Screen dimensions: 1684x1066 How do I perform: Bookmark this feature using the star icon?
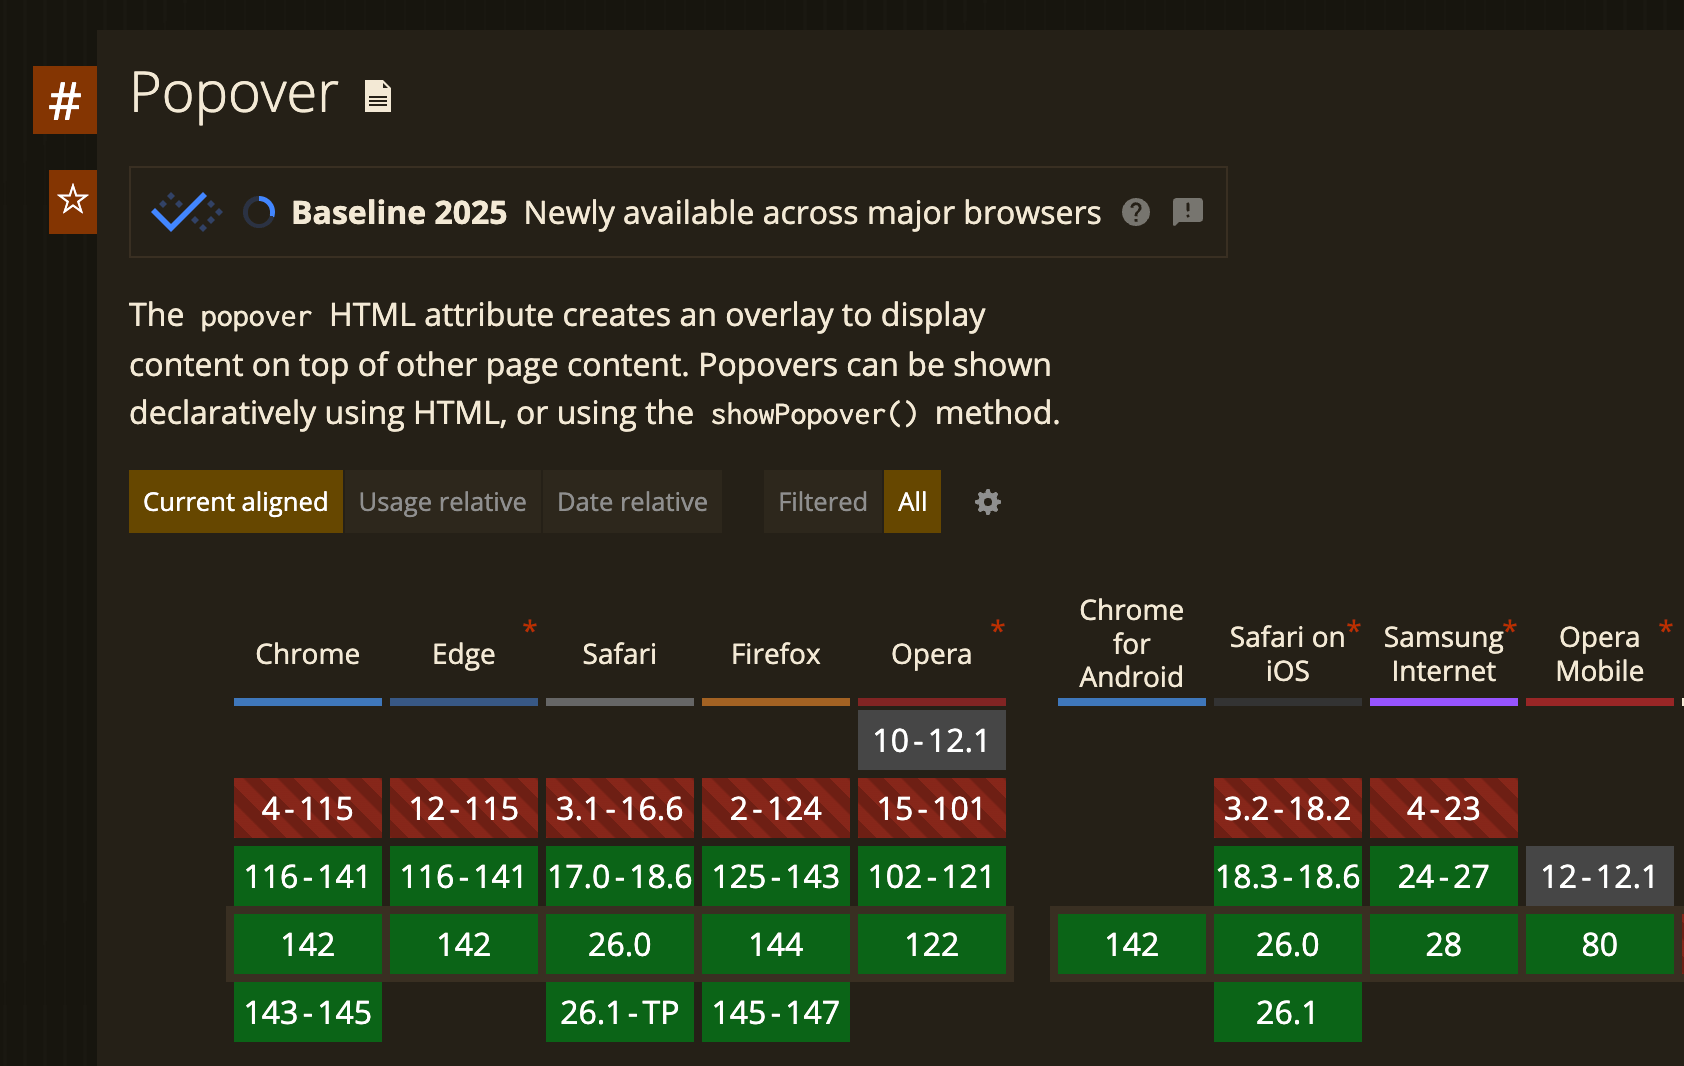tap(72, 202)
